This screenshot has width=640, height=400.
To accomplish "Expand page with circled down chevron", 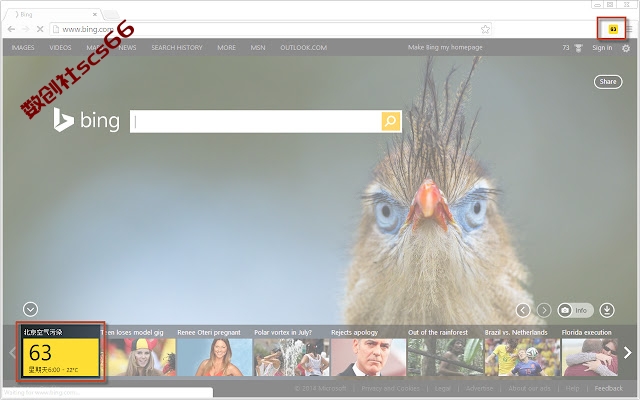I will tap(30, 309).
